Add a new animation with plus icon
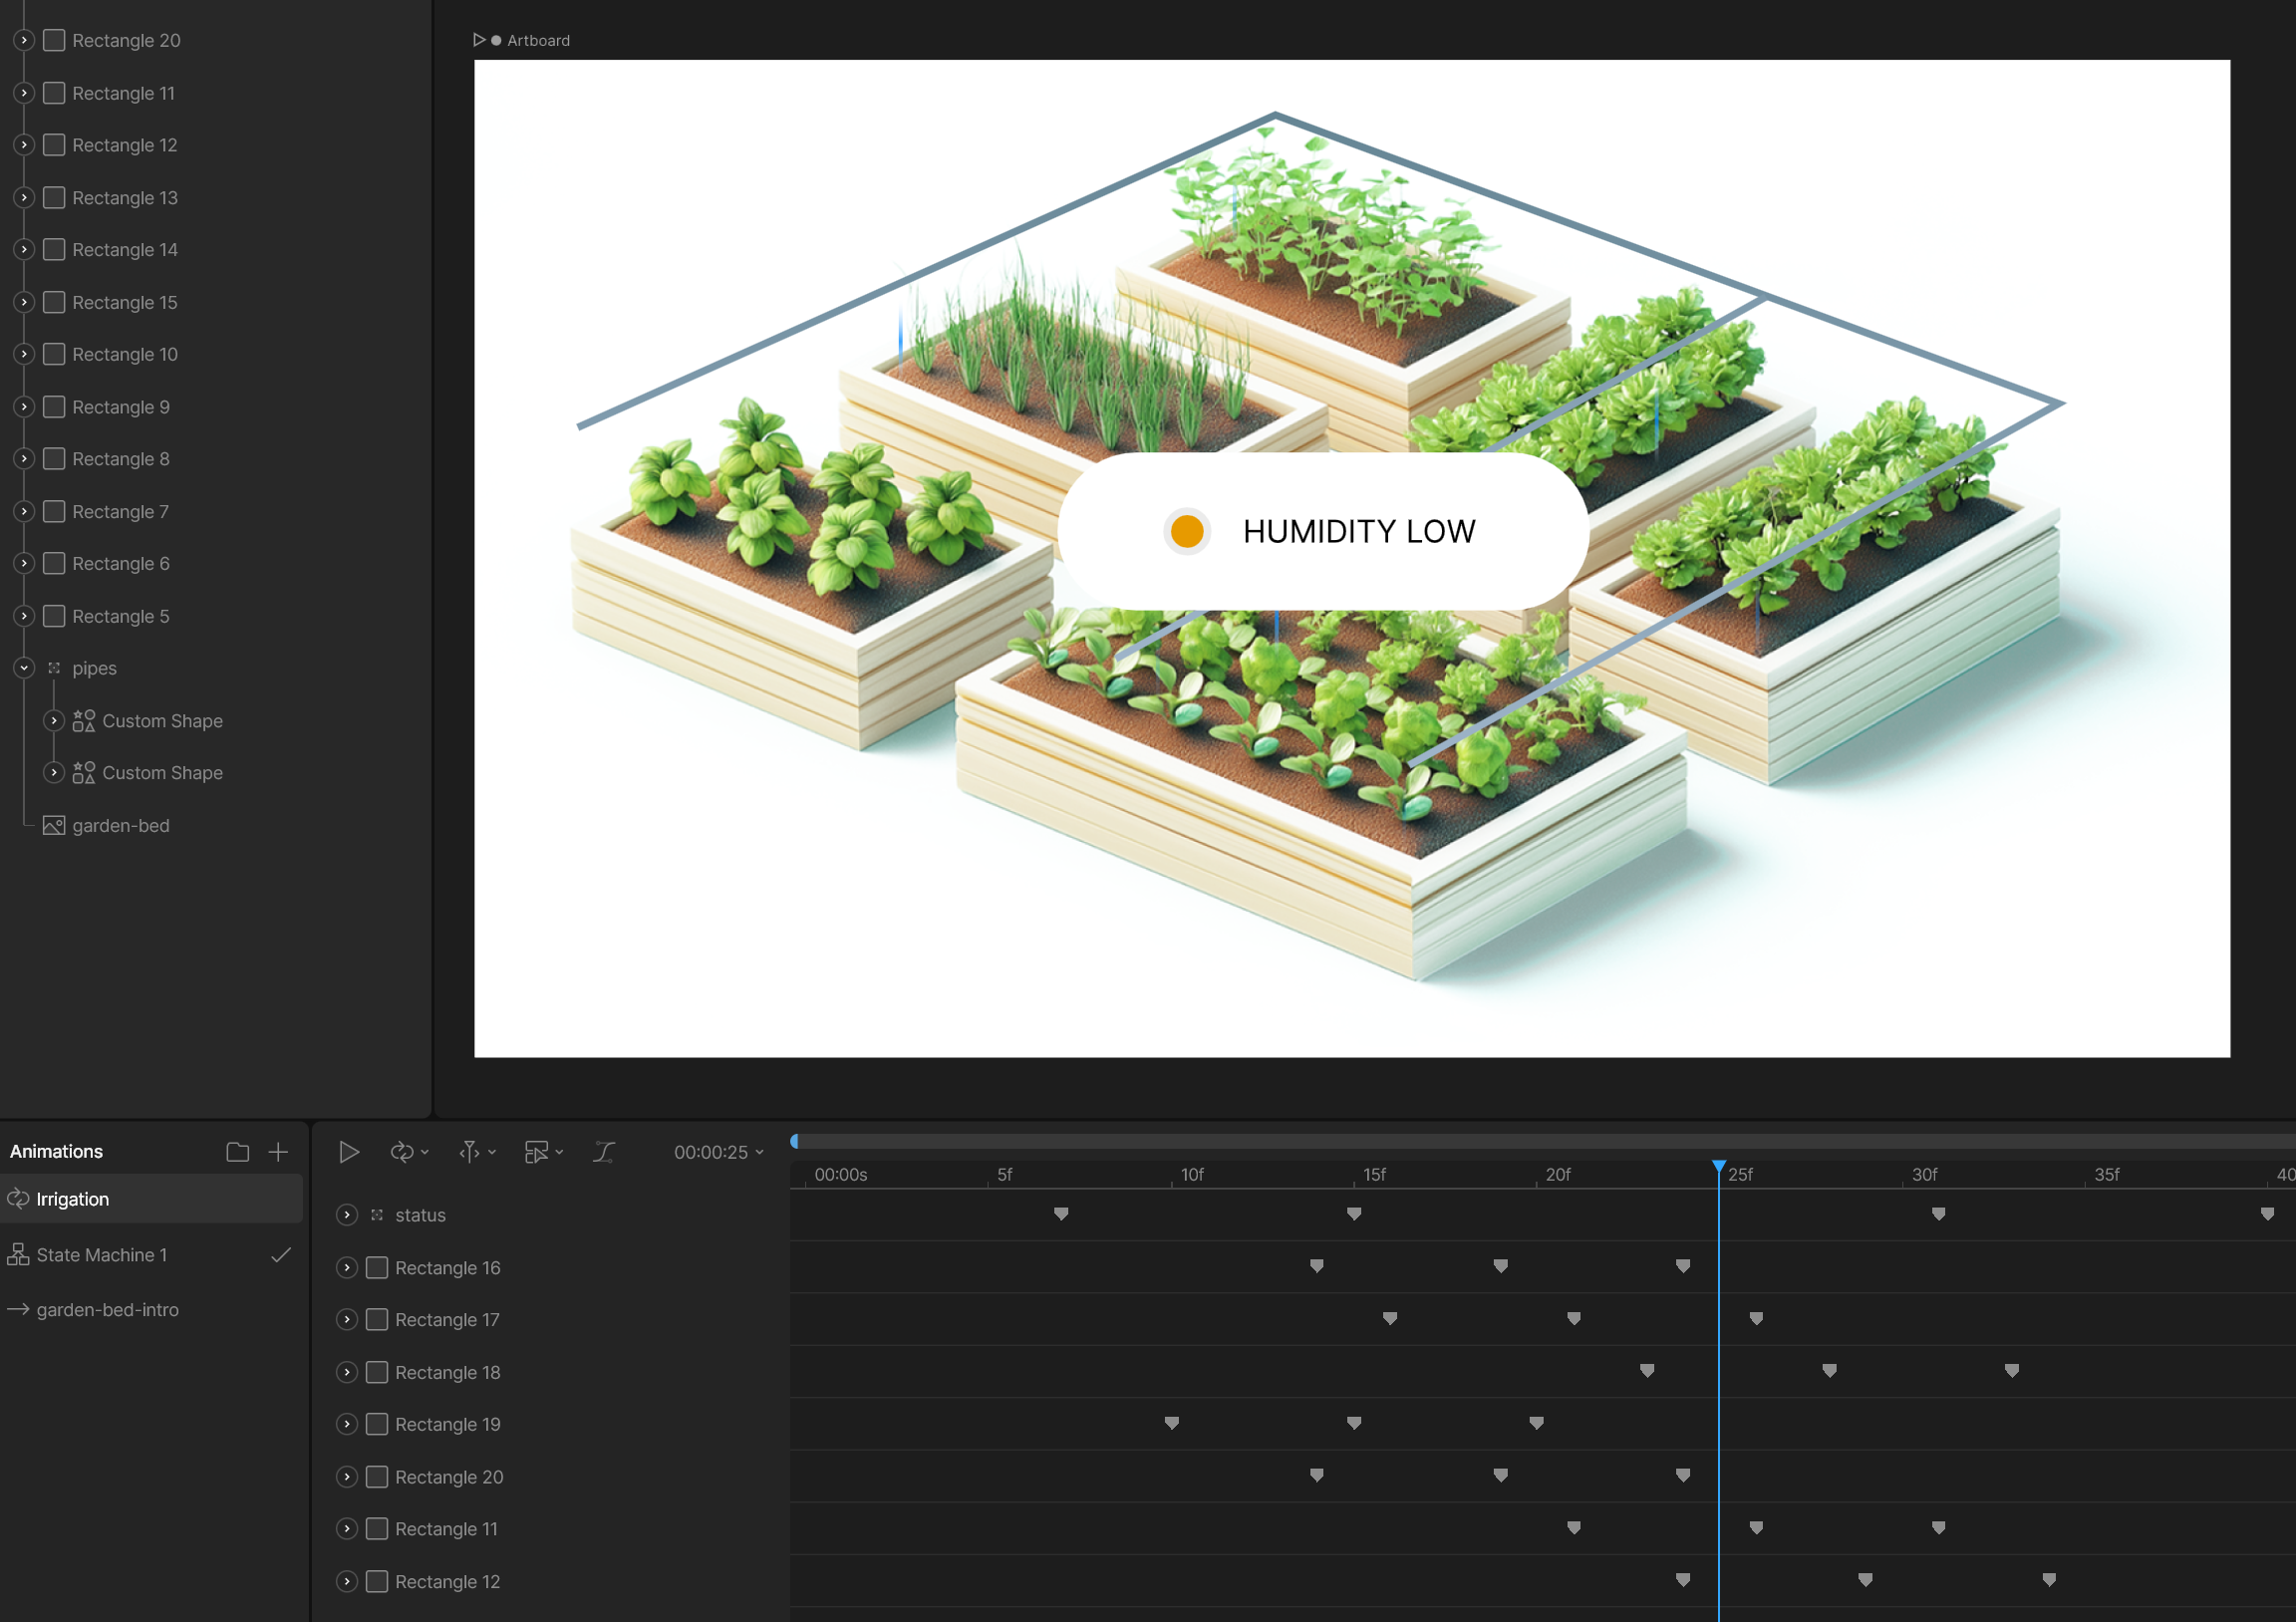The height and width of the screenshot is (1622, 2296). tap(278, 1152)
